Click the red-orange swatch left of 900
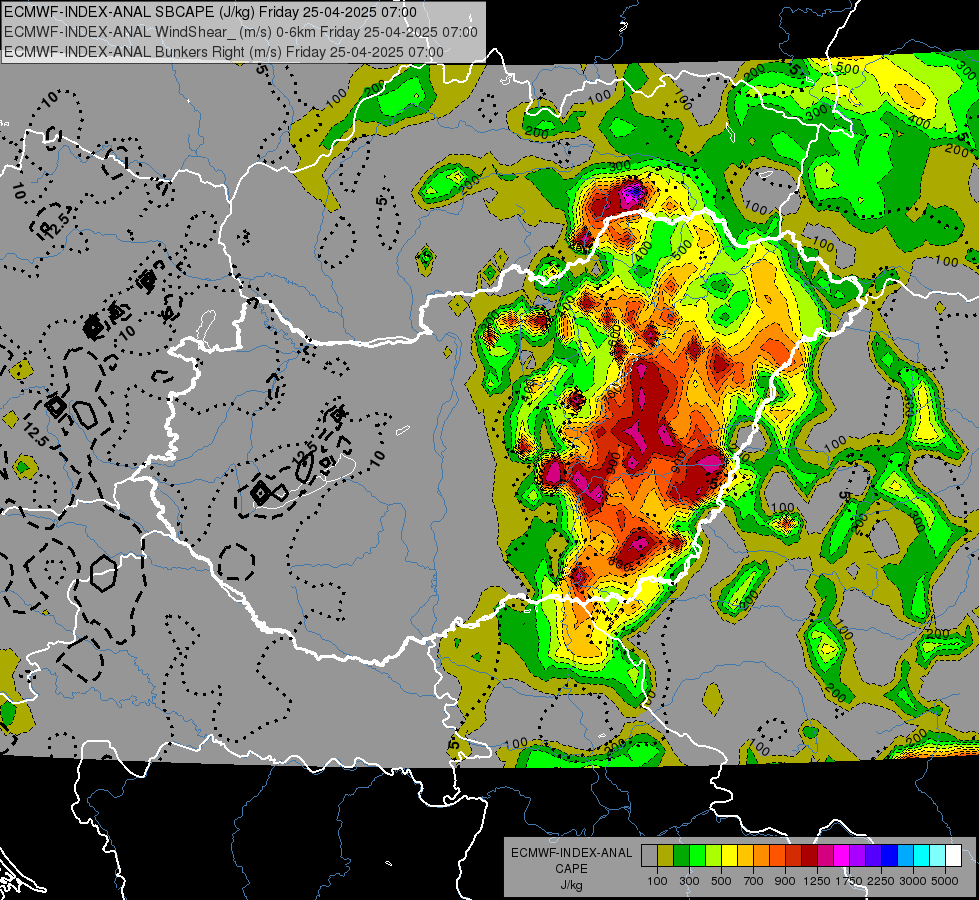Screen dimensions: 979x900 click(777, 856)
